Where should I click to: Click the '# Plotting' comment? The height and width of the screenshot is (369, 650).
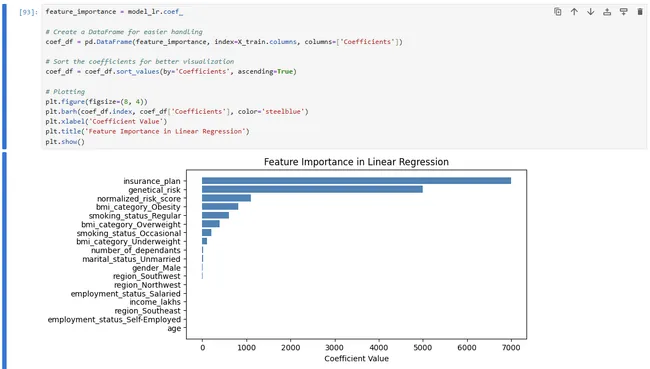(65, 91)
